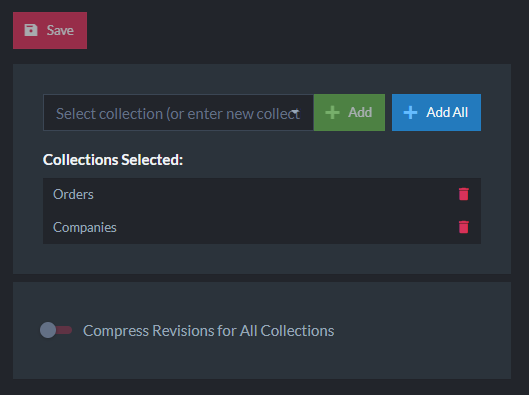
Task: Delete Companies with its trash icon
Action: pos(464,227)
